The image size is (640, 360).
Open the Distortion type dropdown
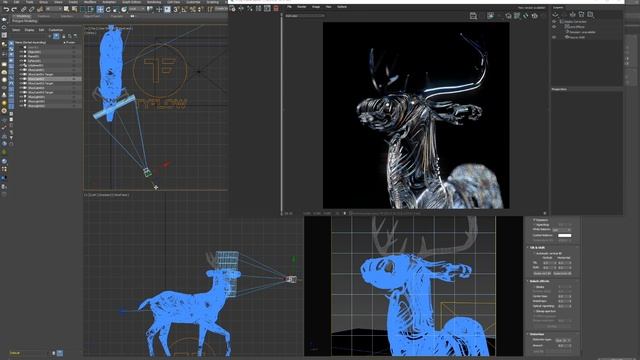(x=563, y=340)
